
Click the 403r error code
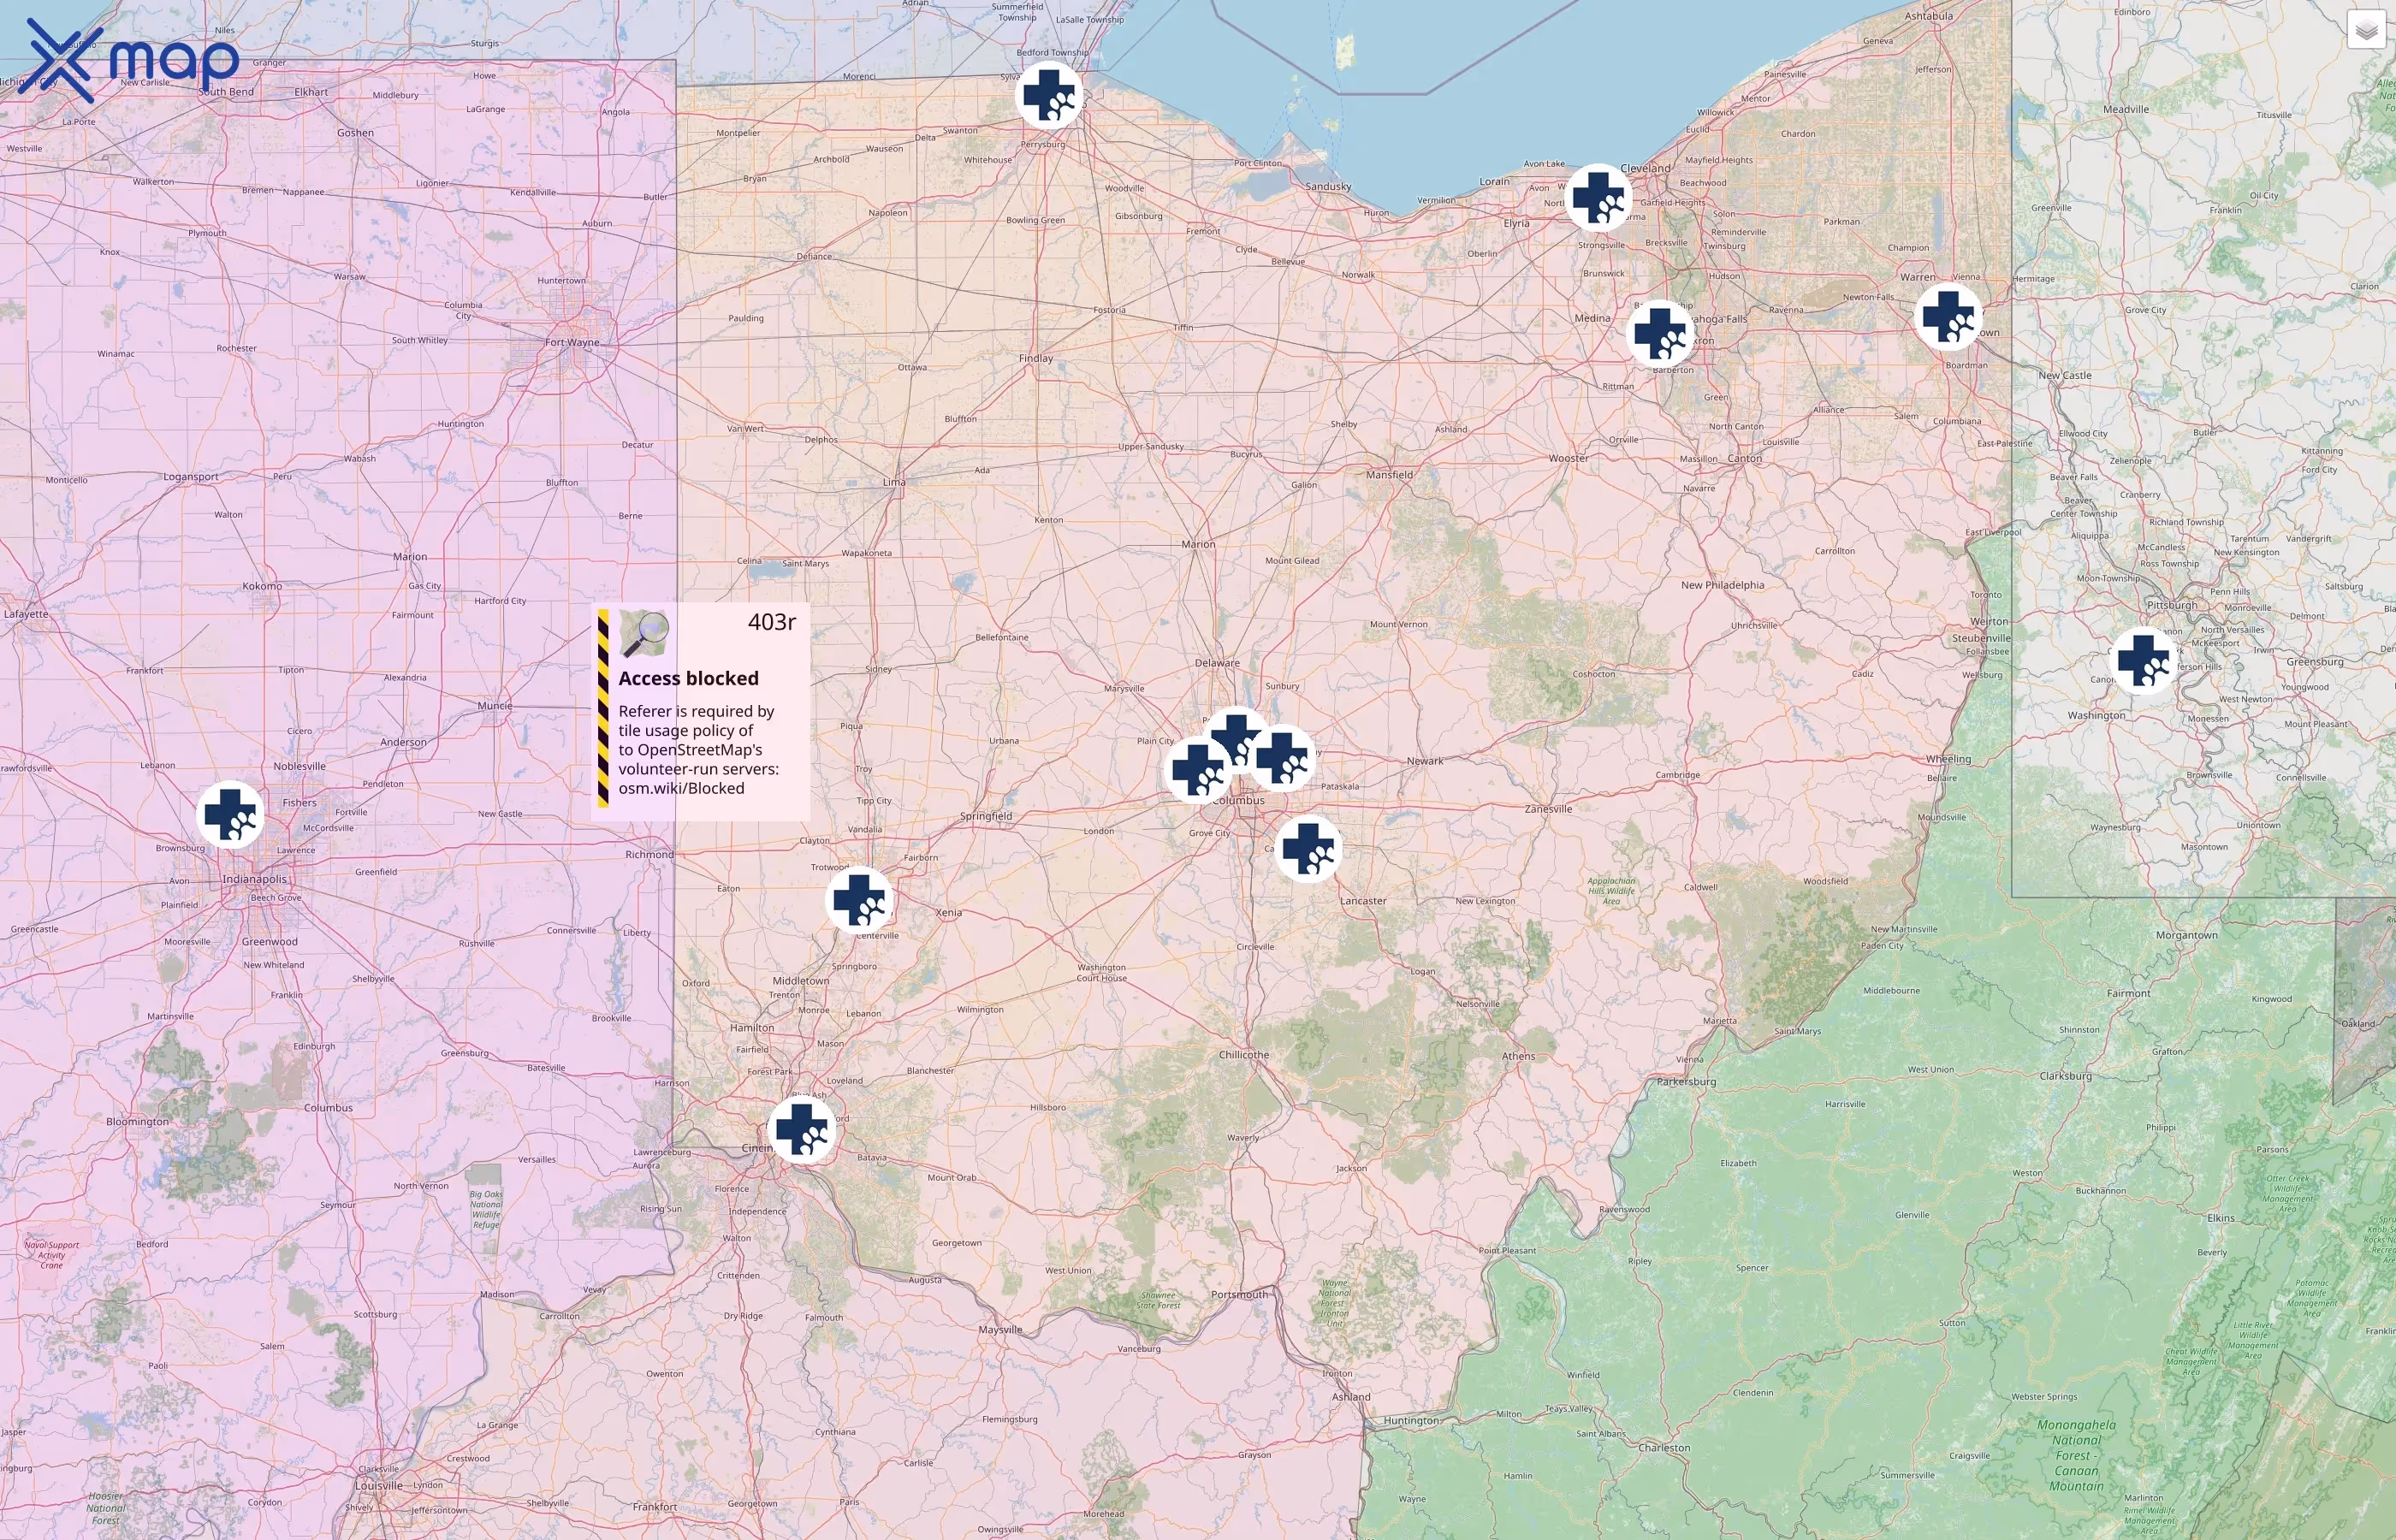pos(772,622)
